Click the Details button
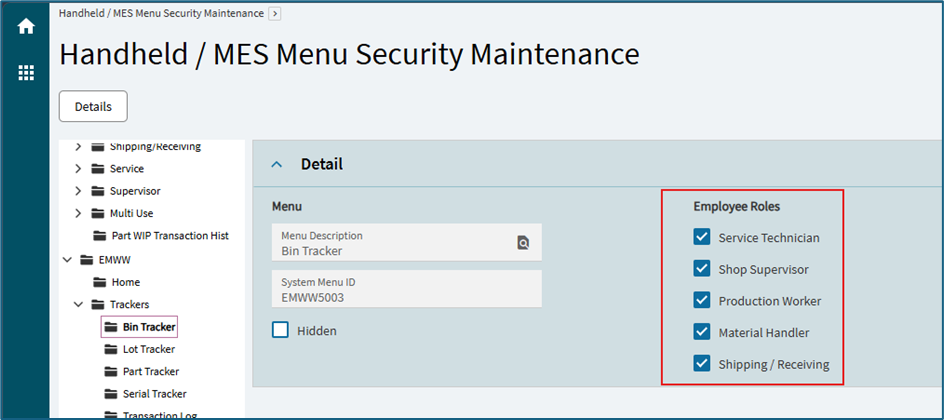Image resolution: width=944 pixels, height=420 pixels. tap(93, 107)
